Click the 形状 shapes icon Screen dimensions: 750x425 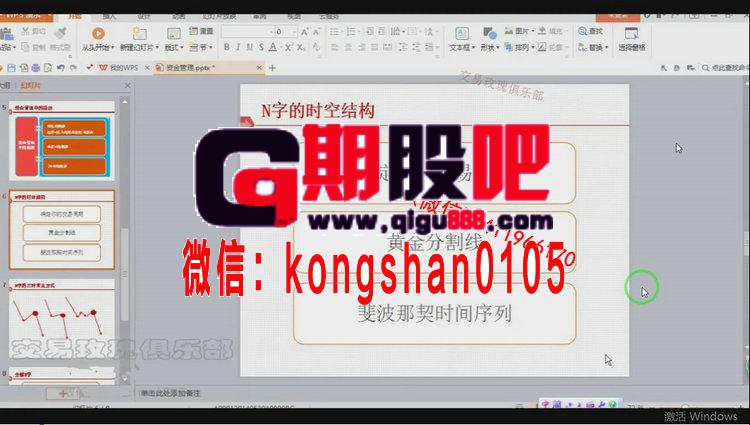click(x=489, y=33)
